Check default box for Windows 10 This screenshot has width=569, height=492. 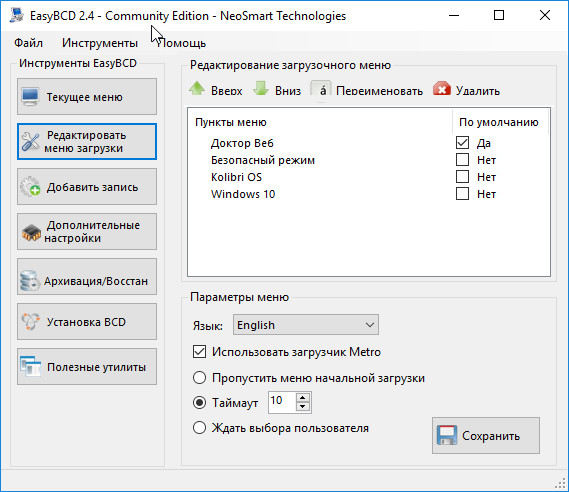[x=462, y=194]
